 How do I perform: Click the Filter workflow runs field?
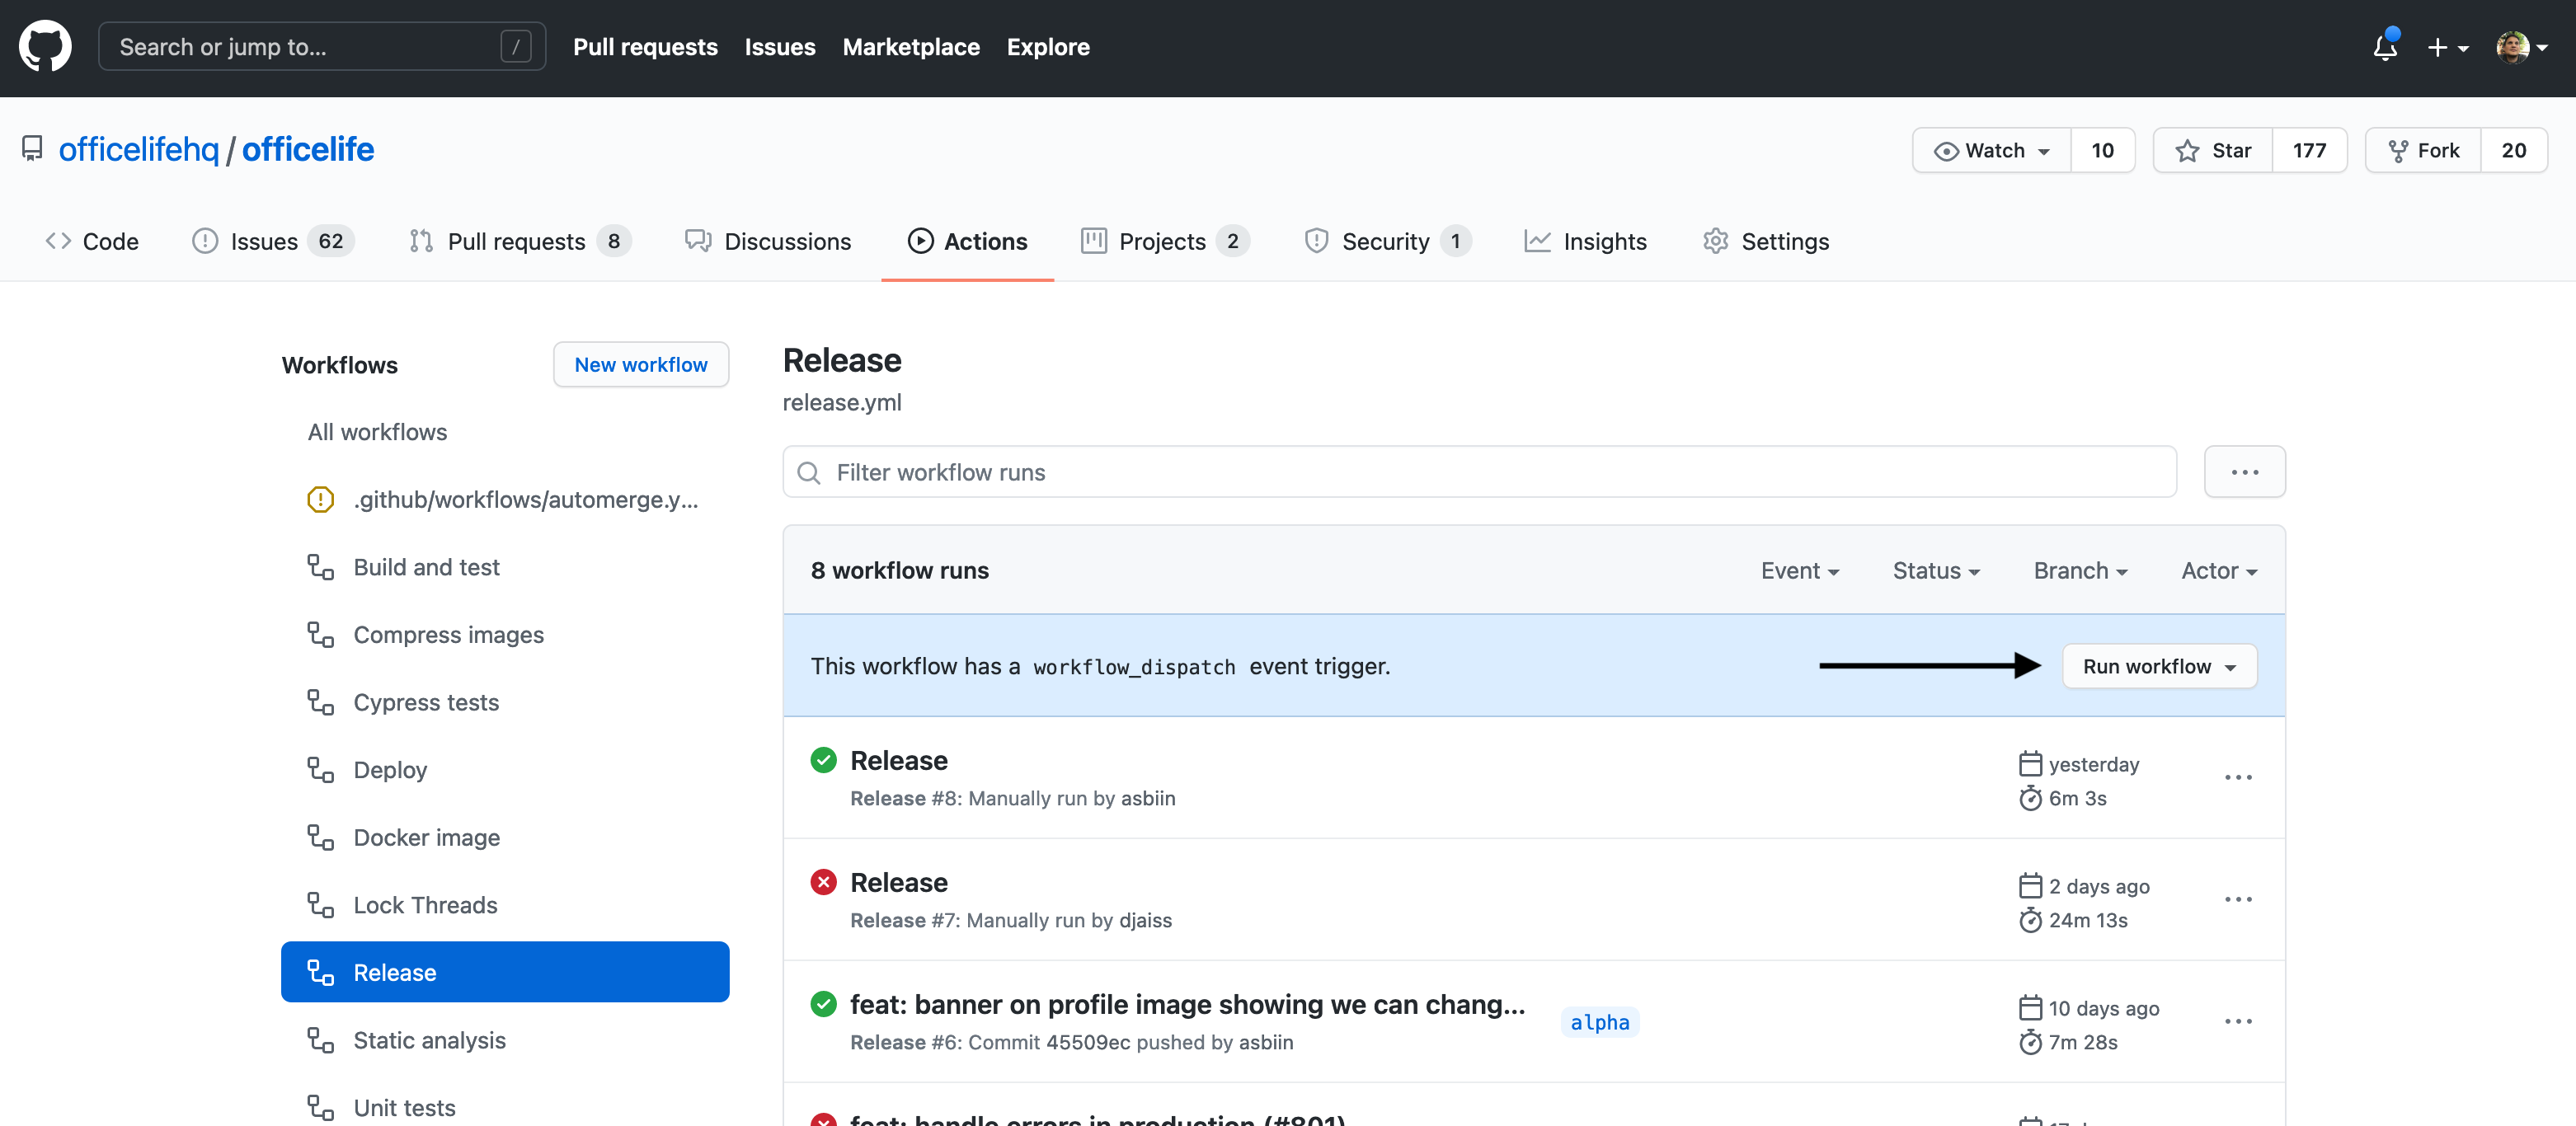(1480, 472)
